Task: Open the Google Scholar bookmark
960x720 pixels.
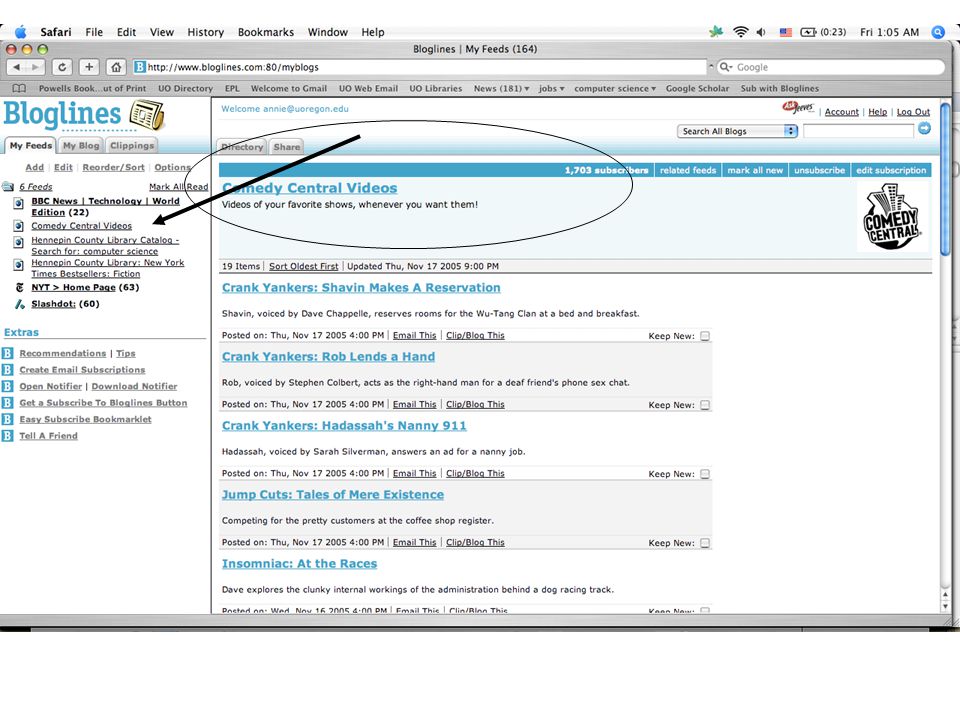Action: [x=697, y=88]
